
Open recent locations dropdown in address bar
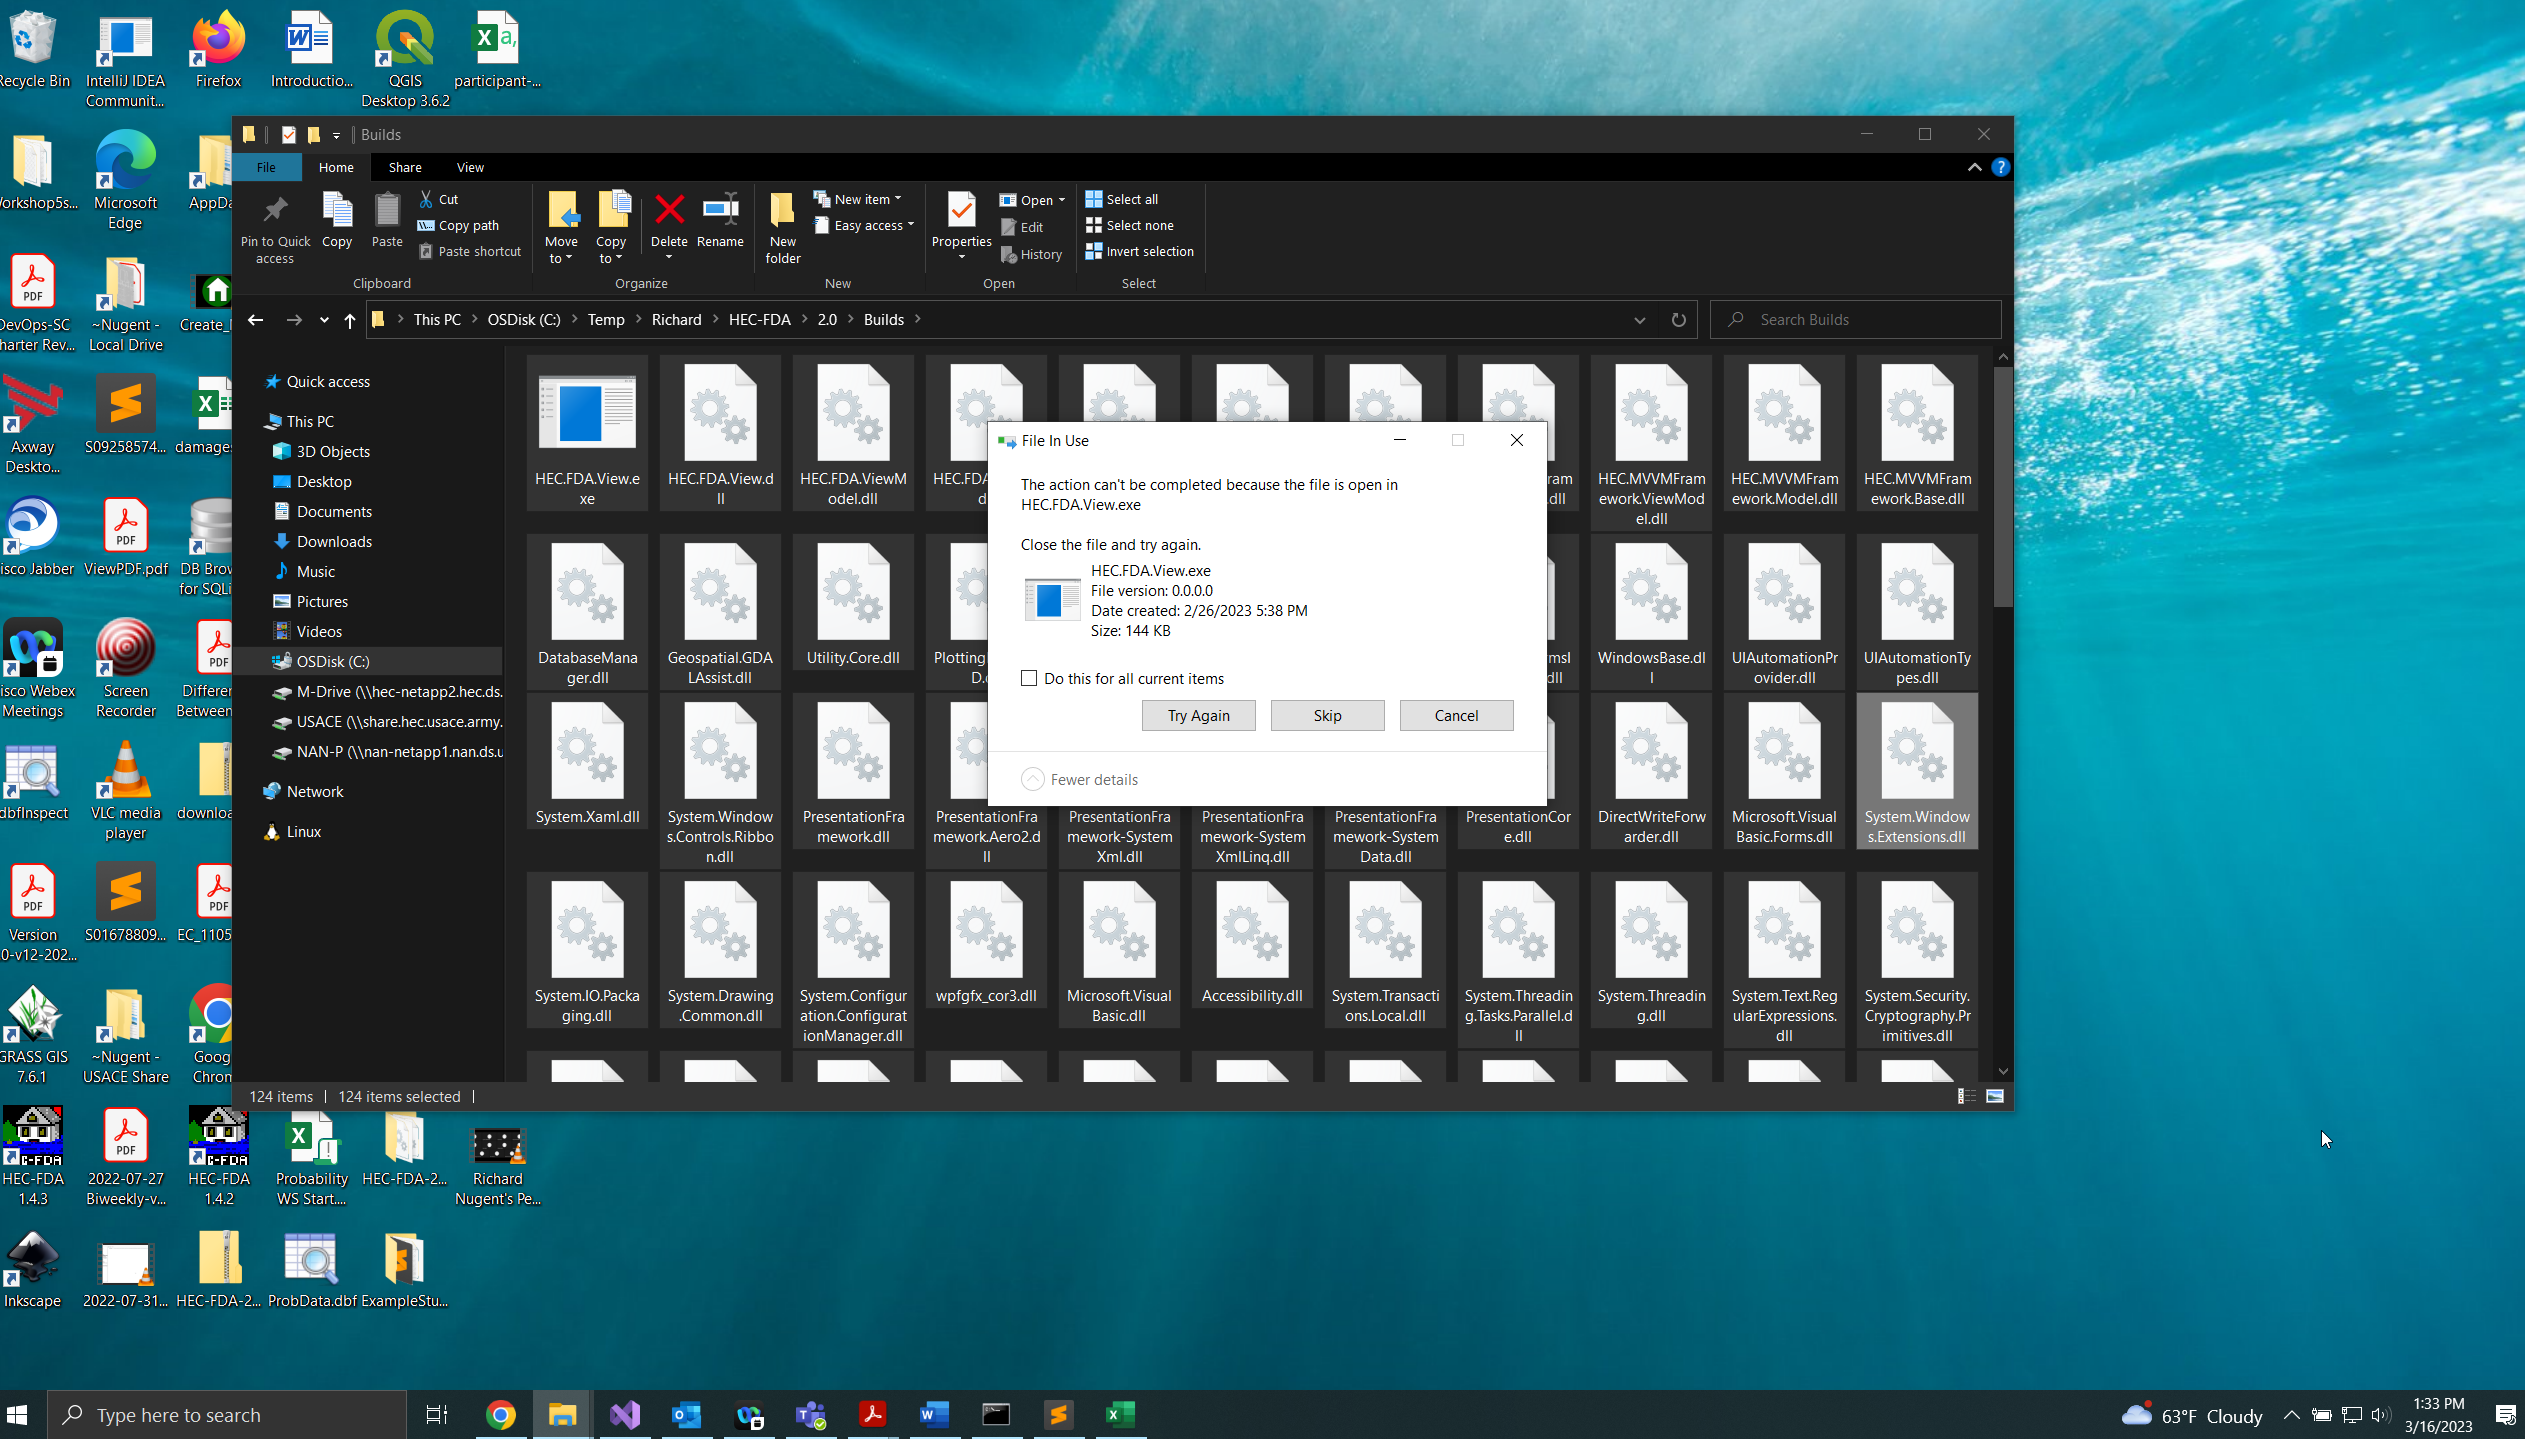322,319
